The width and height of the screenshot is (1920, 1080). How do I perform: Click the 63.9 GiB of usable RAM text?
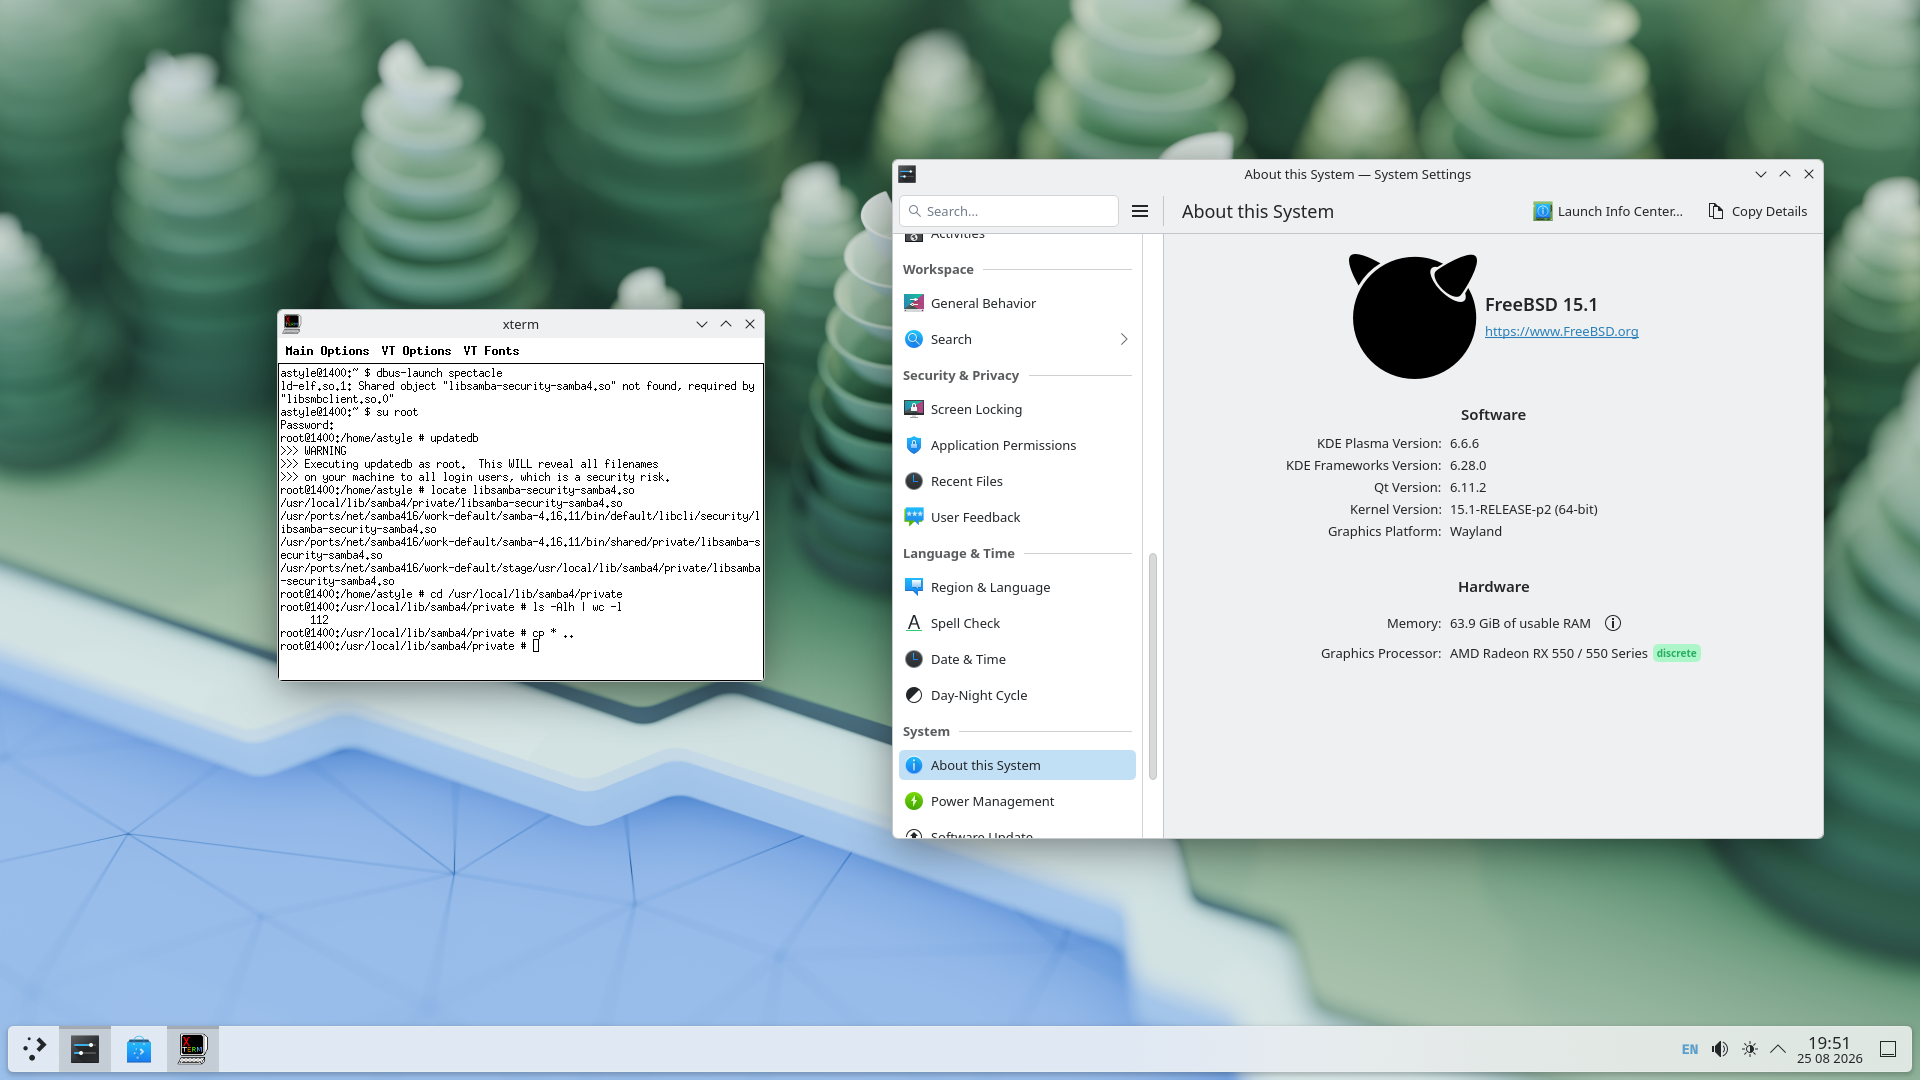(1520, 623)
